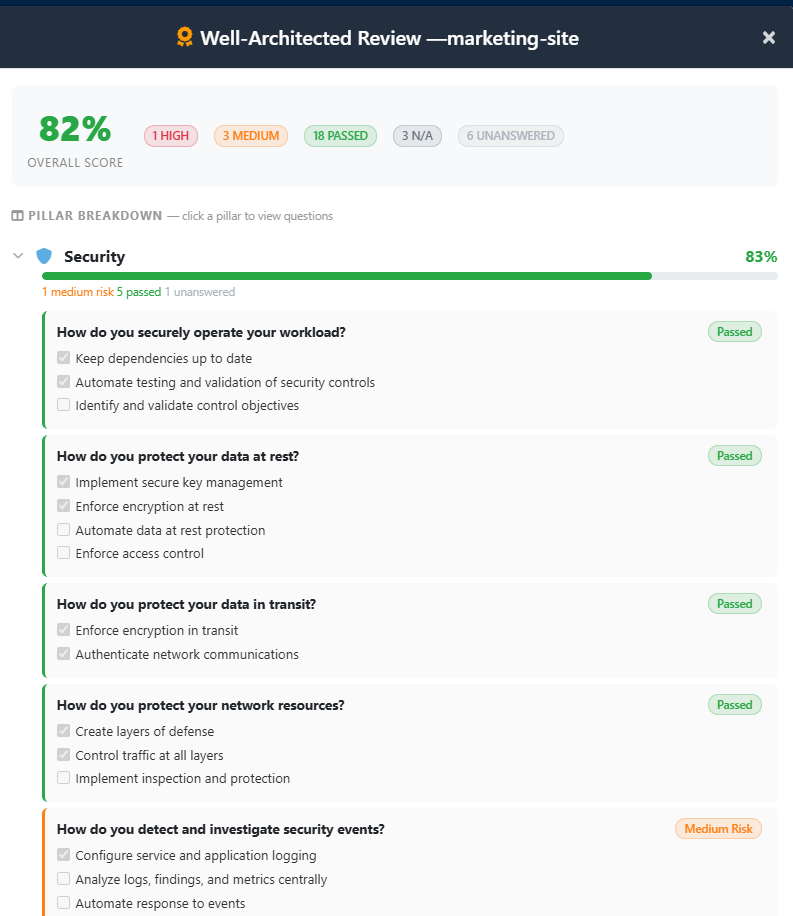Click the '3 N/A' badge
This screenshot has height=916, width=793.
[x=417, y=136]
